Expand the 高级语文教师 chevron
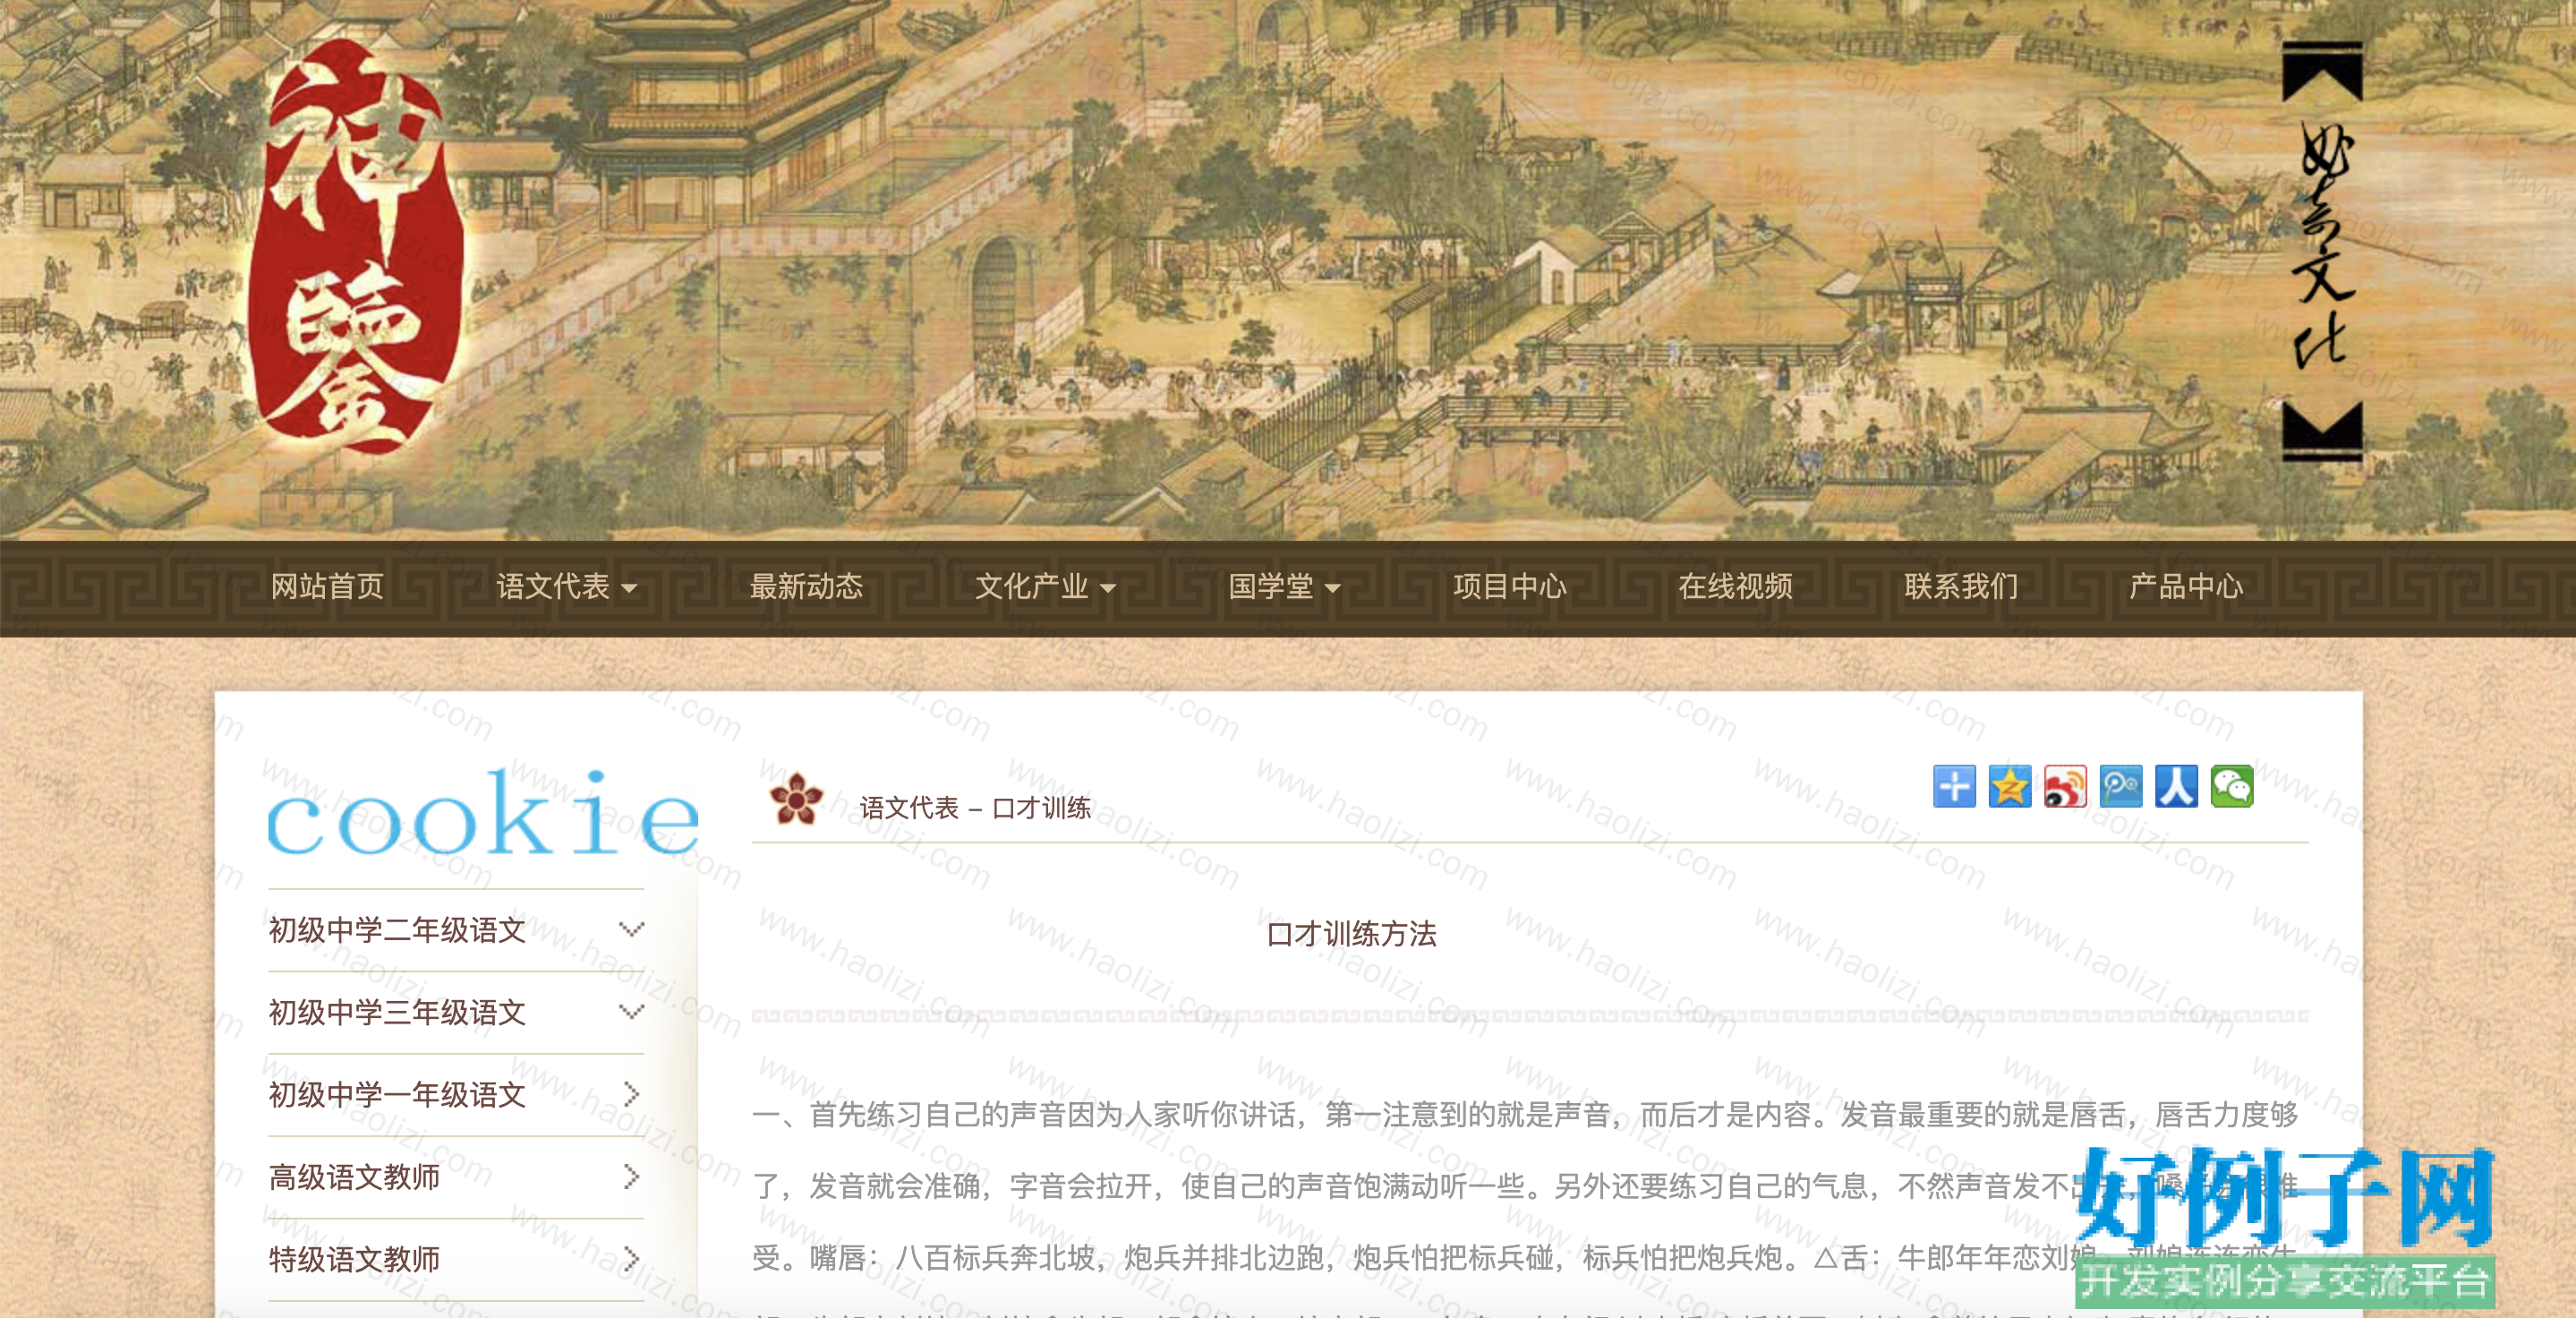 (x=631, y=1177)
